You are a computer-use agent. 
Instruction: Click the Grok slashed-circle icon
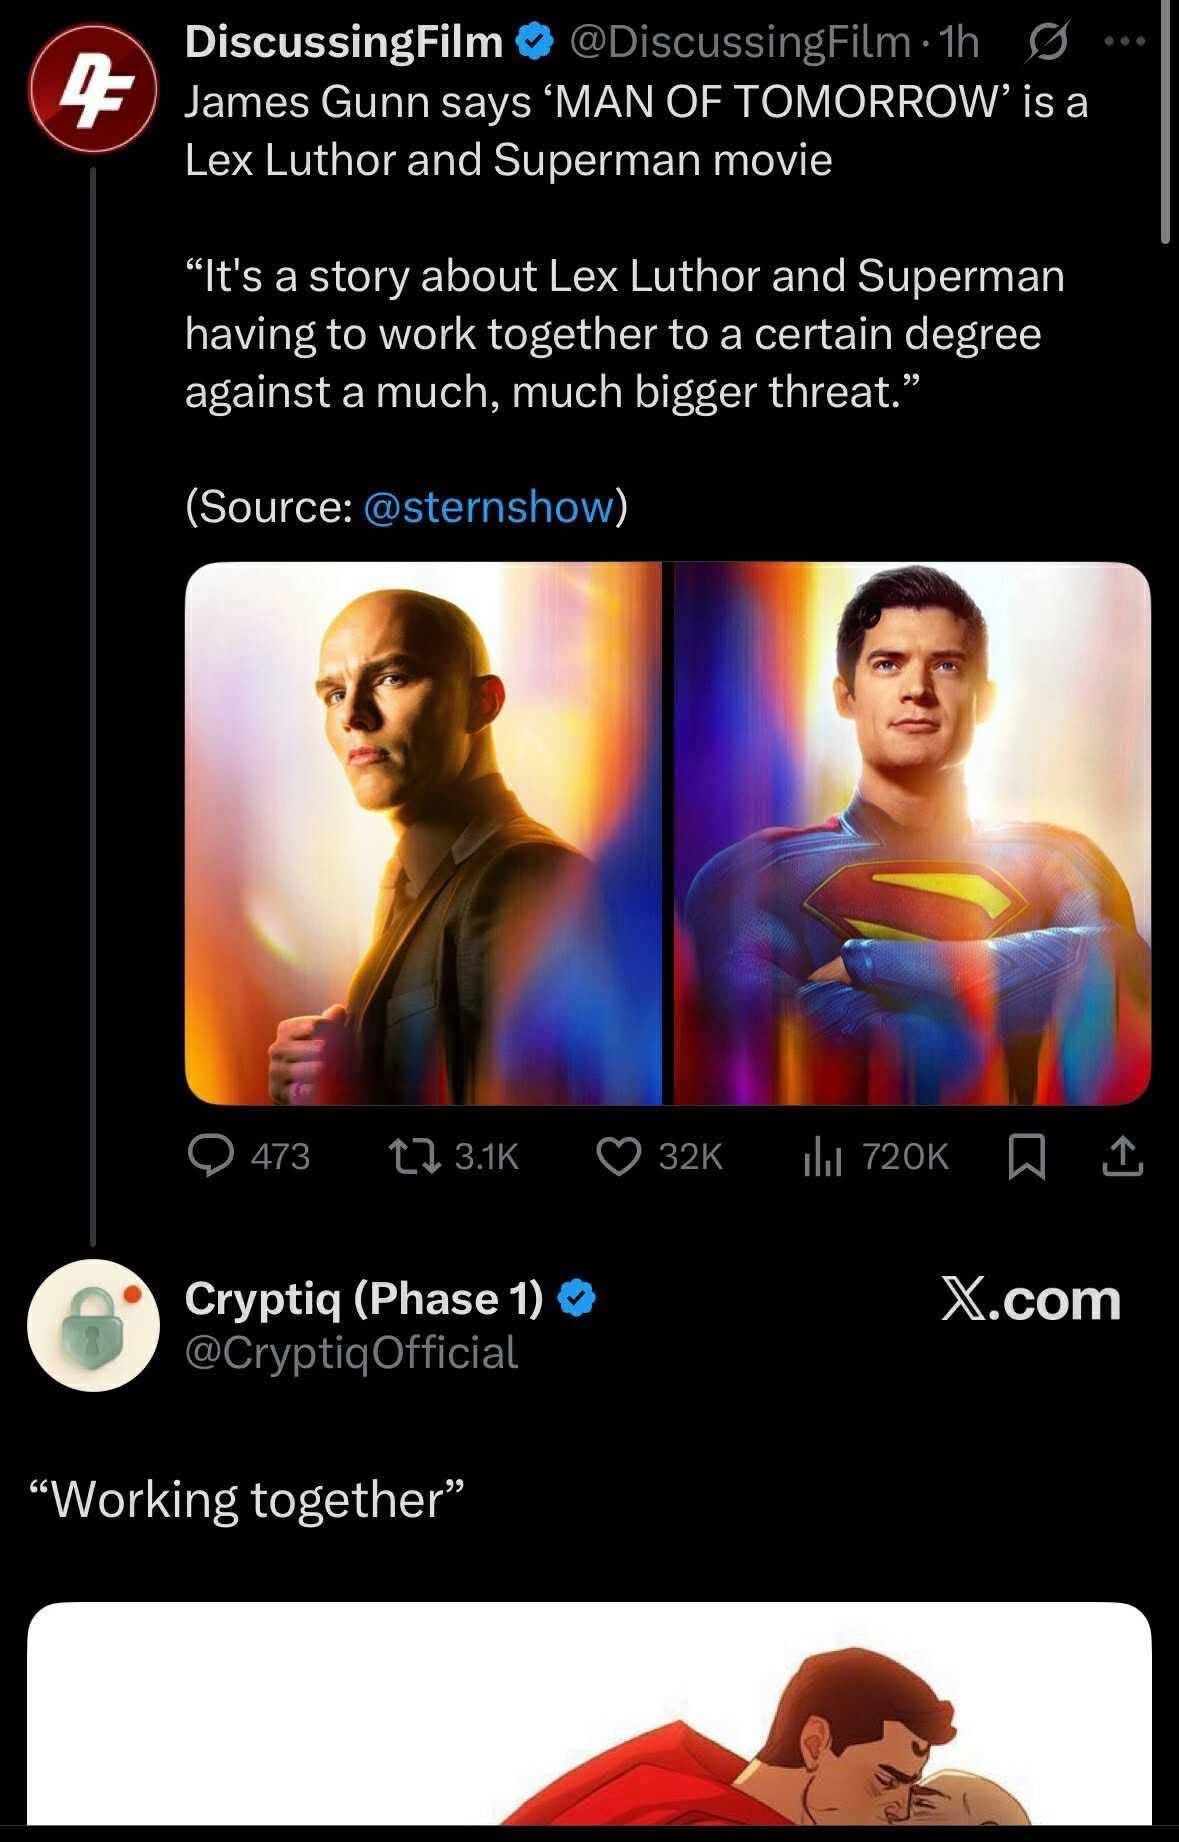click(x=1047, y=42)
